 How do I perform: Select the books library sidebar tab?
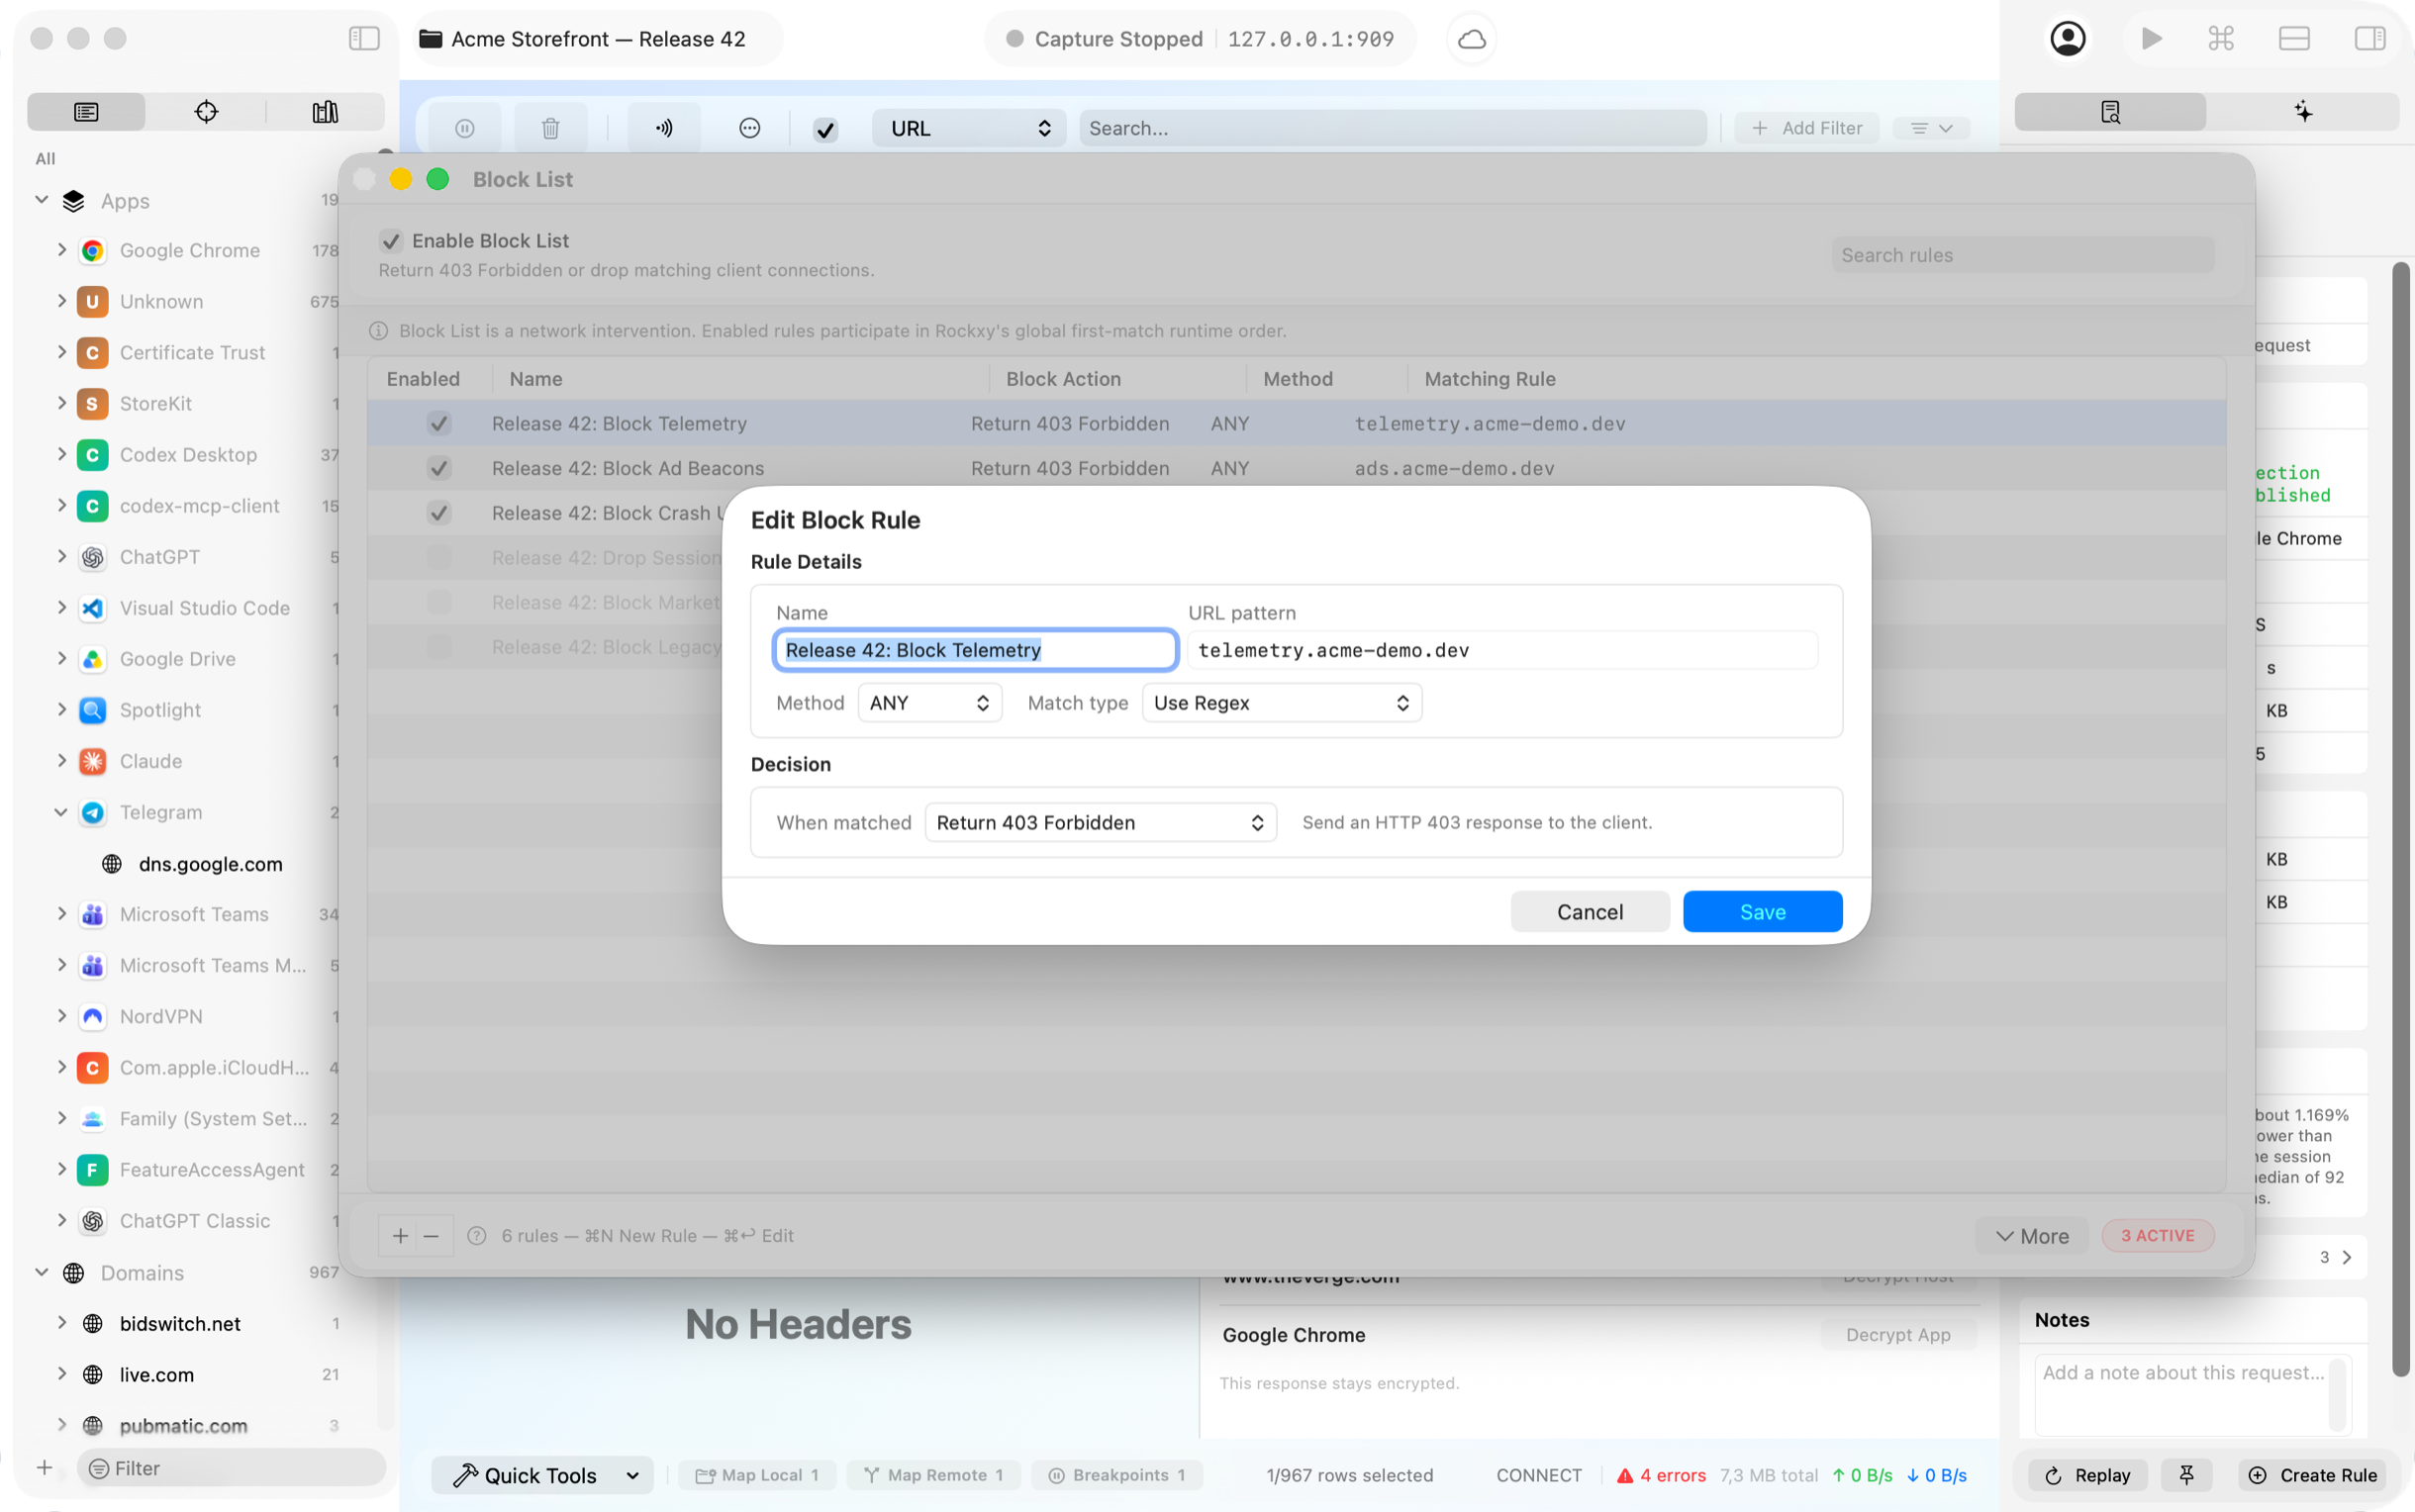(x=325, y=111)
